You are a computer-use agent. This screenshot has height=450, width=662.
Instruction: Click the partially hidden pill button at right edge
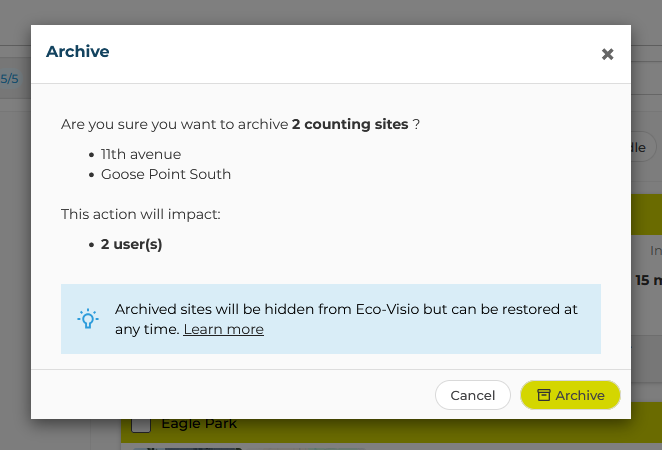click(643, 147)
